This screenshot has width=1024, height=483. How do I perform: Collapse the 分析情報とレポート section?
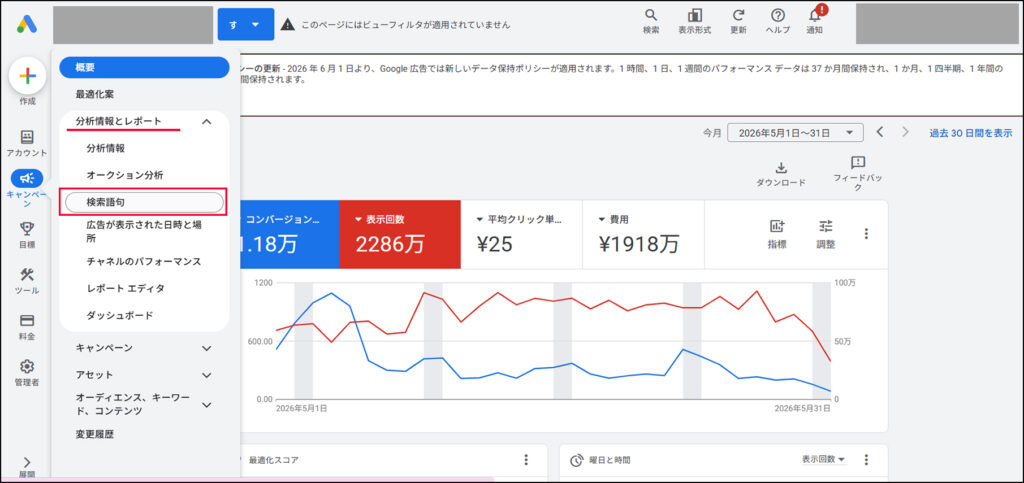click(206, 121)
